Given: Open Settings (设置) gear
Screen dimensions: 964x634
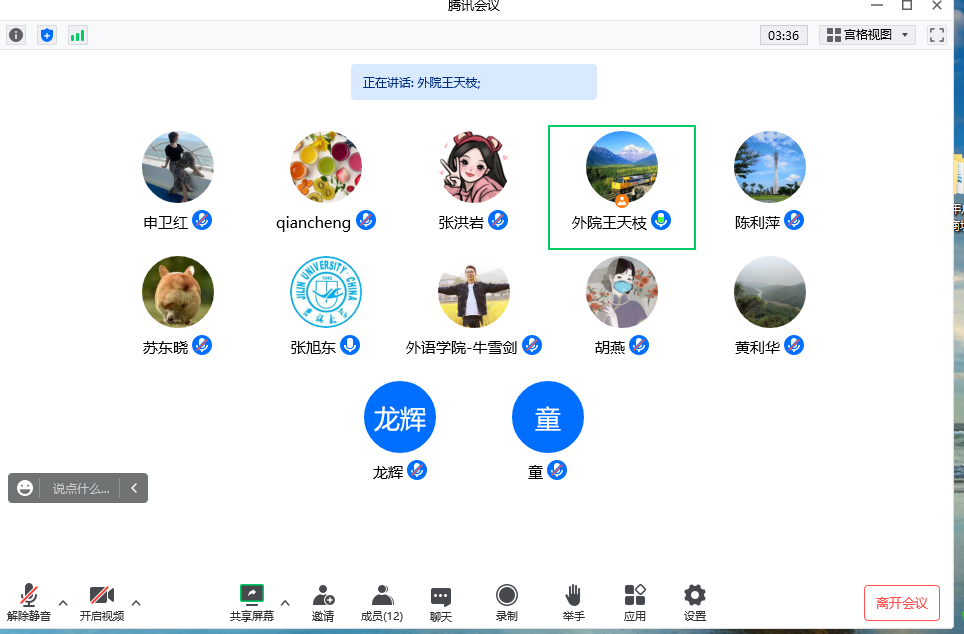Looking at the screenshot, I should 694,603.
